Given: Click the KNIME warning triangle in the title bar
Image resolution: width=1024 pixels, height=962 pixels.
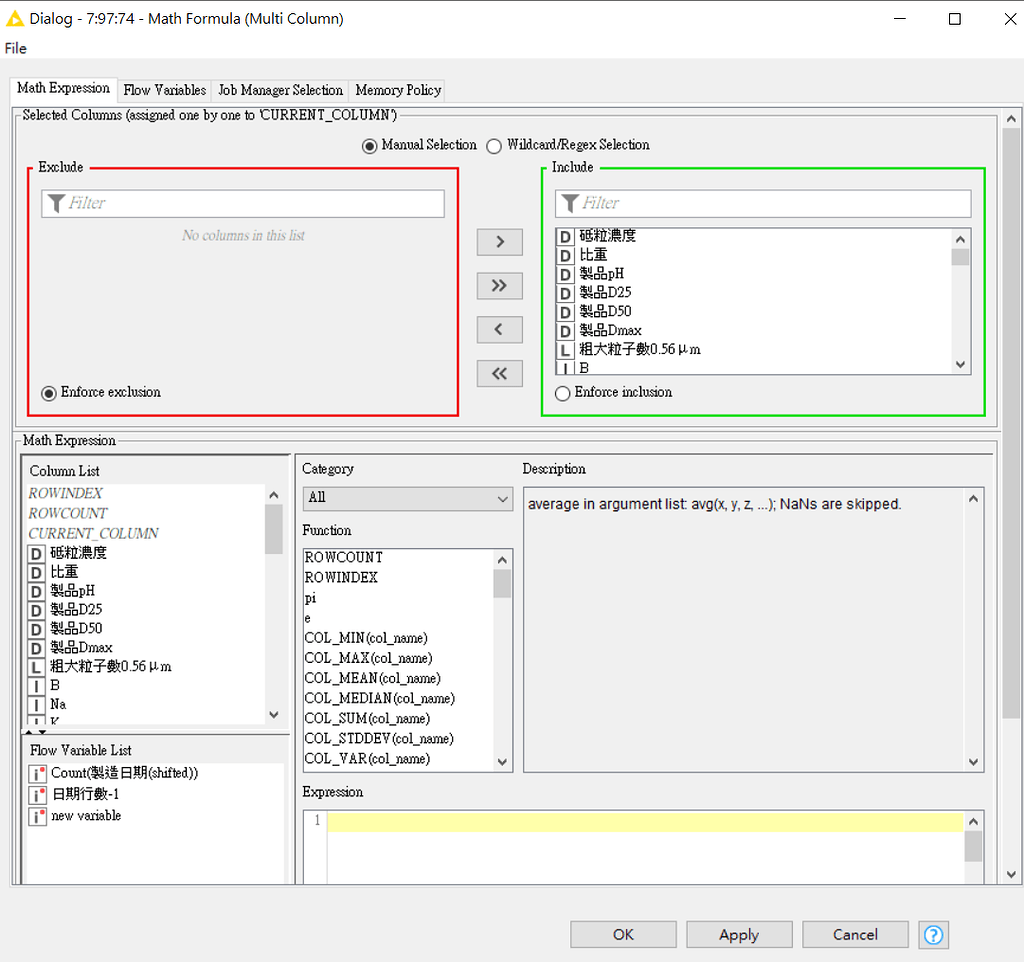Looking at the screenshot, I should coord(15,17).
